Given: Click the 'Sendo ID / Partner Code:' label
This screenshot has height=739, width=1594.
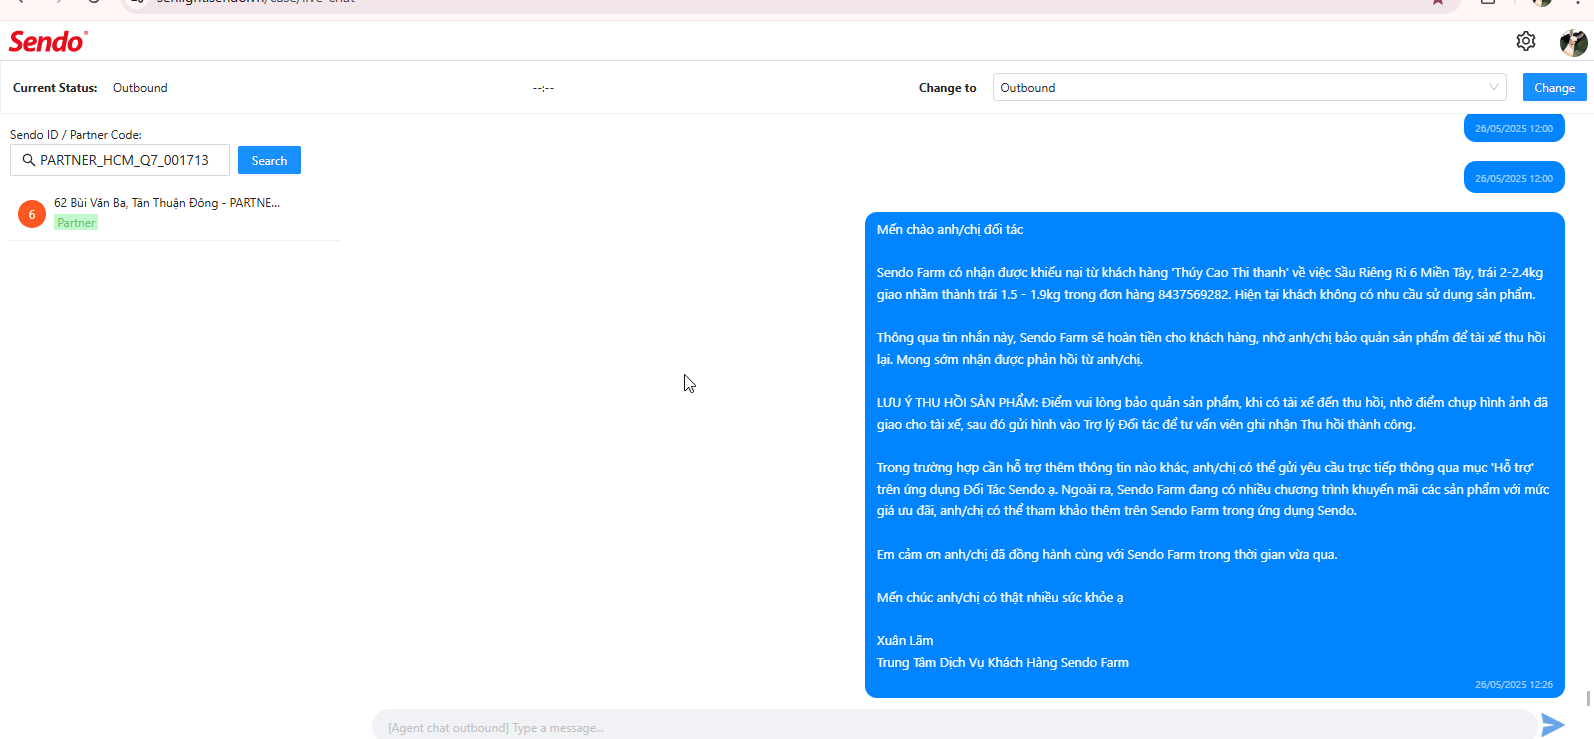Looking at the screenshot, I should (x=76, y=135).
